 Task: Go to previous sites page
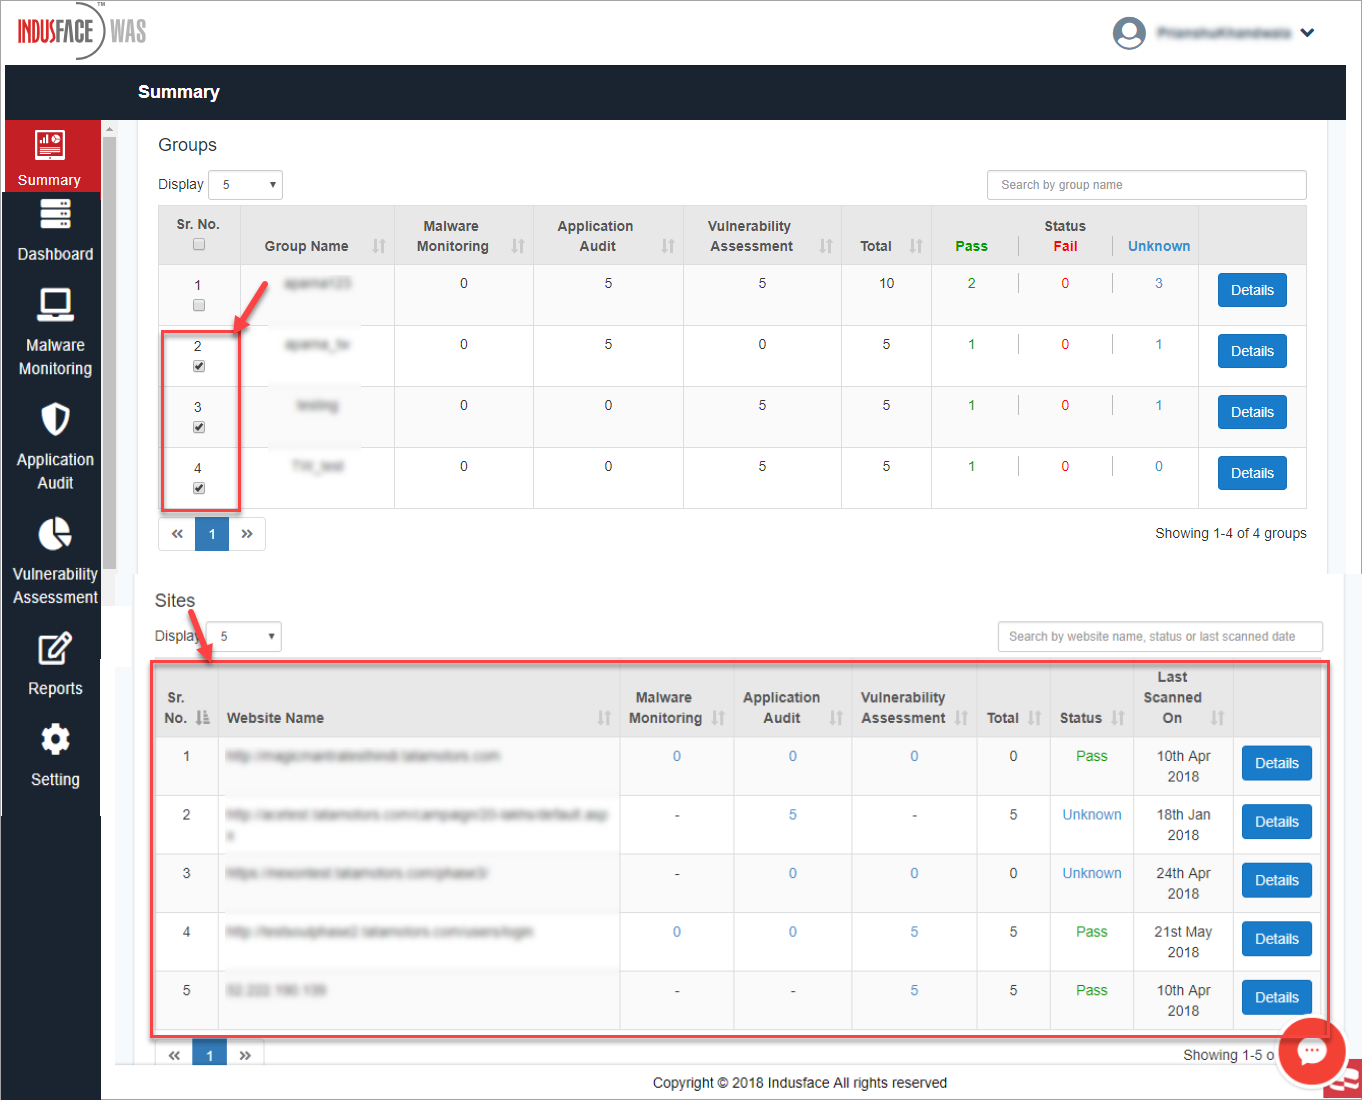coord(174,1054)
